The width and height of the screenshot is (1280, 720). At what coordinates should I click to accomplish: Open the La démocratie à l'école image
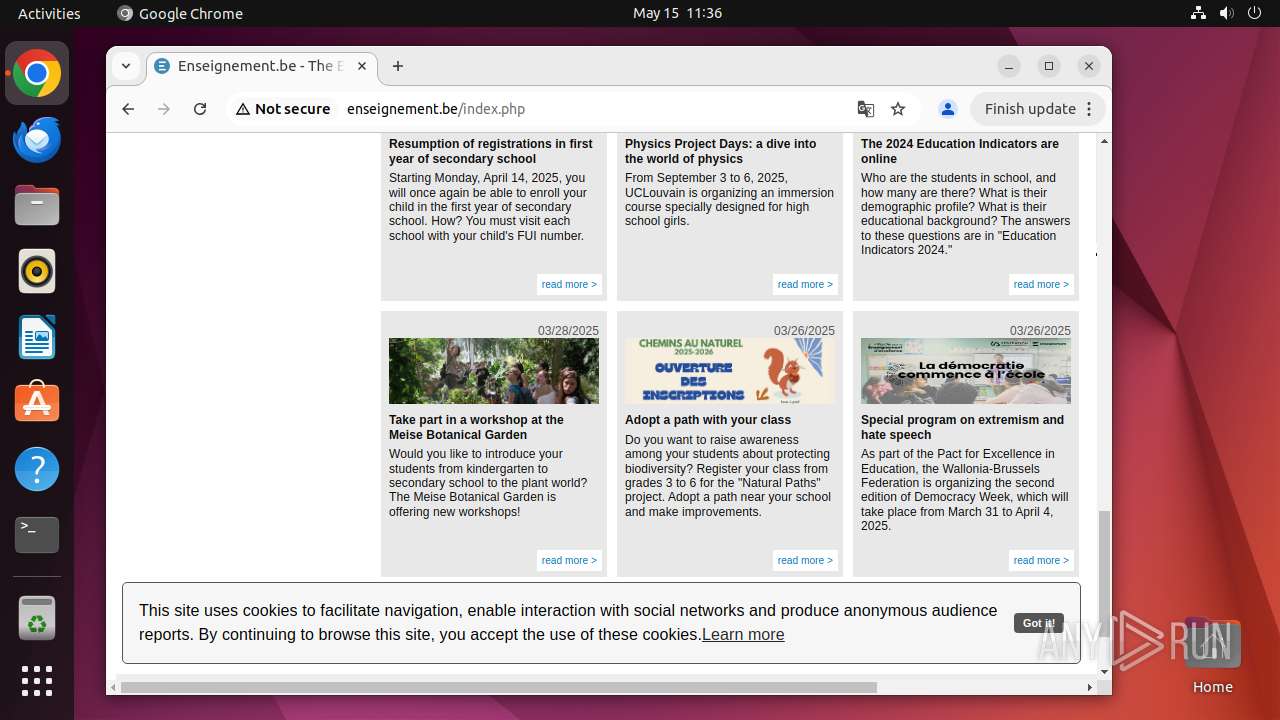pyautogui.click(x=966, y=371)
